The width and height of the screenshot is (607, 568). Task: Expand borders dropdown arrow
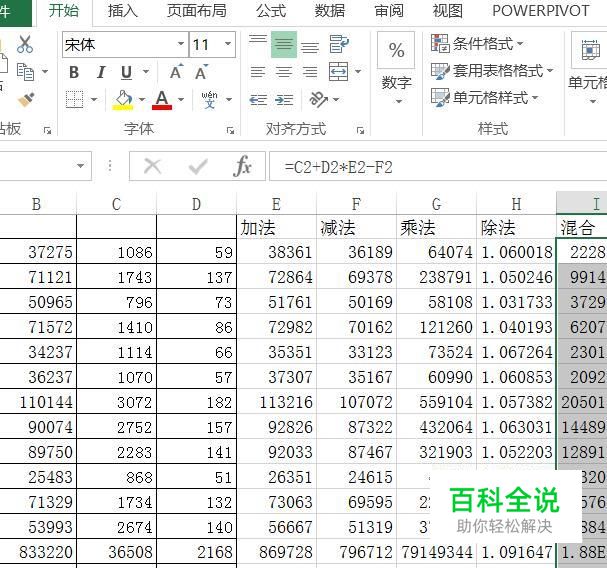[x=94, y=100]
